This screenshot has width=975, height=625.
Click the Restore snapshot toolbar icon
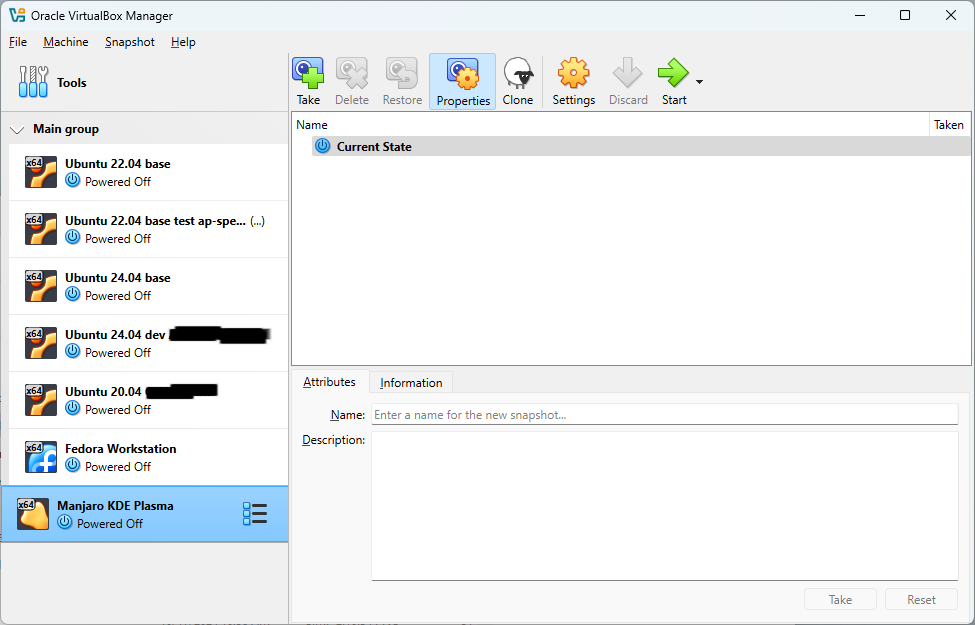coord(402,73)
